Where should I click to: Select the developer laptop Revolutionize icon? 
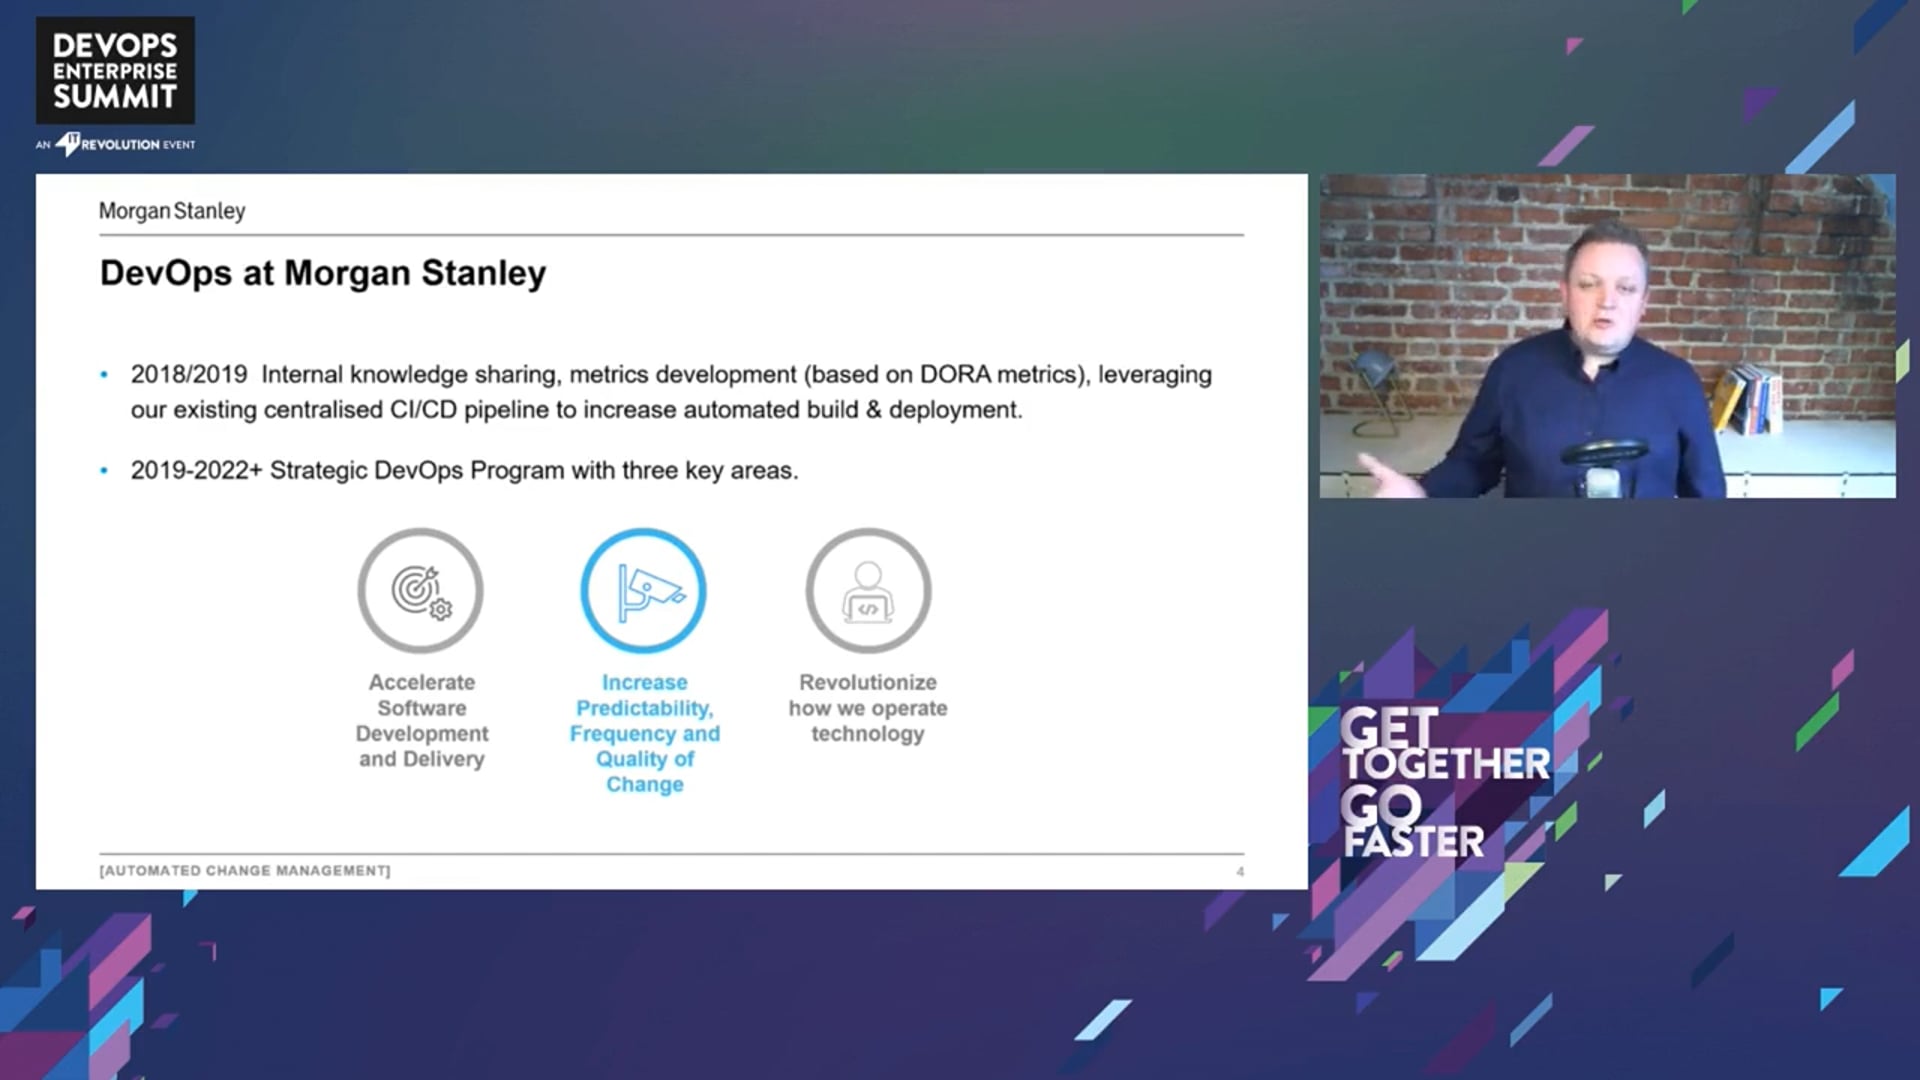[868, 591]
